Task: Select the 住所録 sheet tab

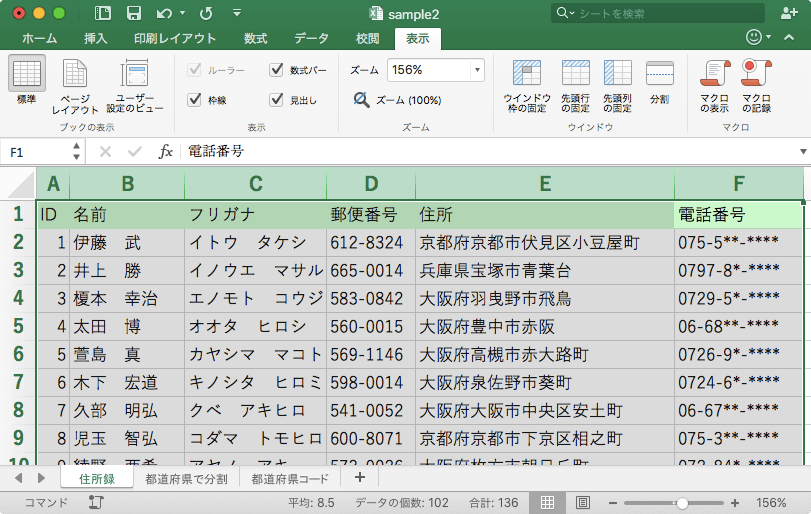Action: pyautogui.click(x=97, y=479)
